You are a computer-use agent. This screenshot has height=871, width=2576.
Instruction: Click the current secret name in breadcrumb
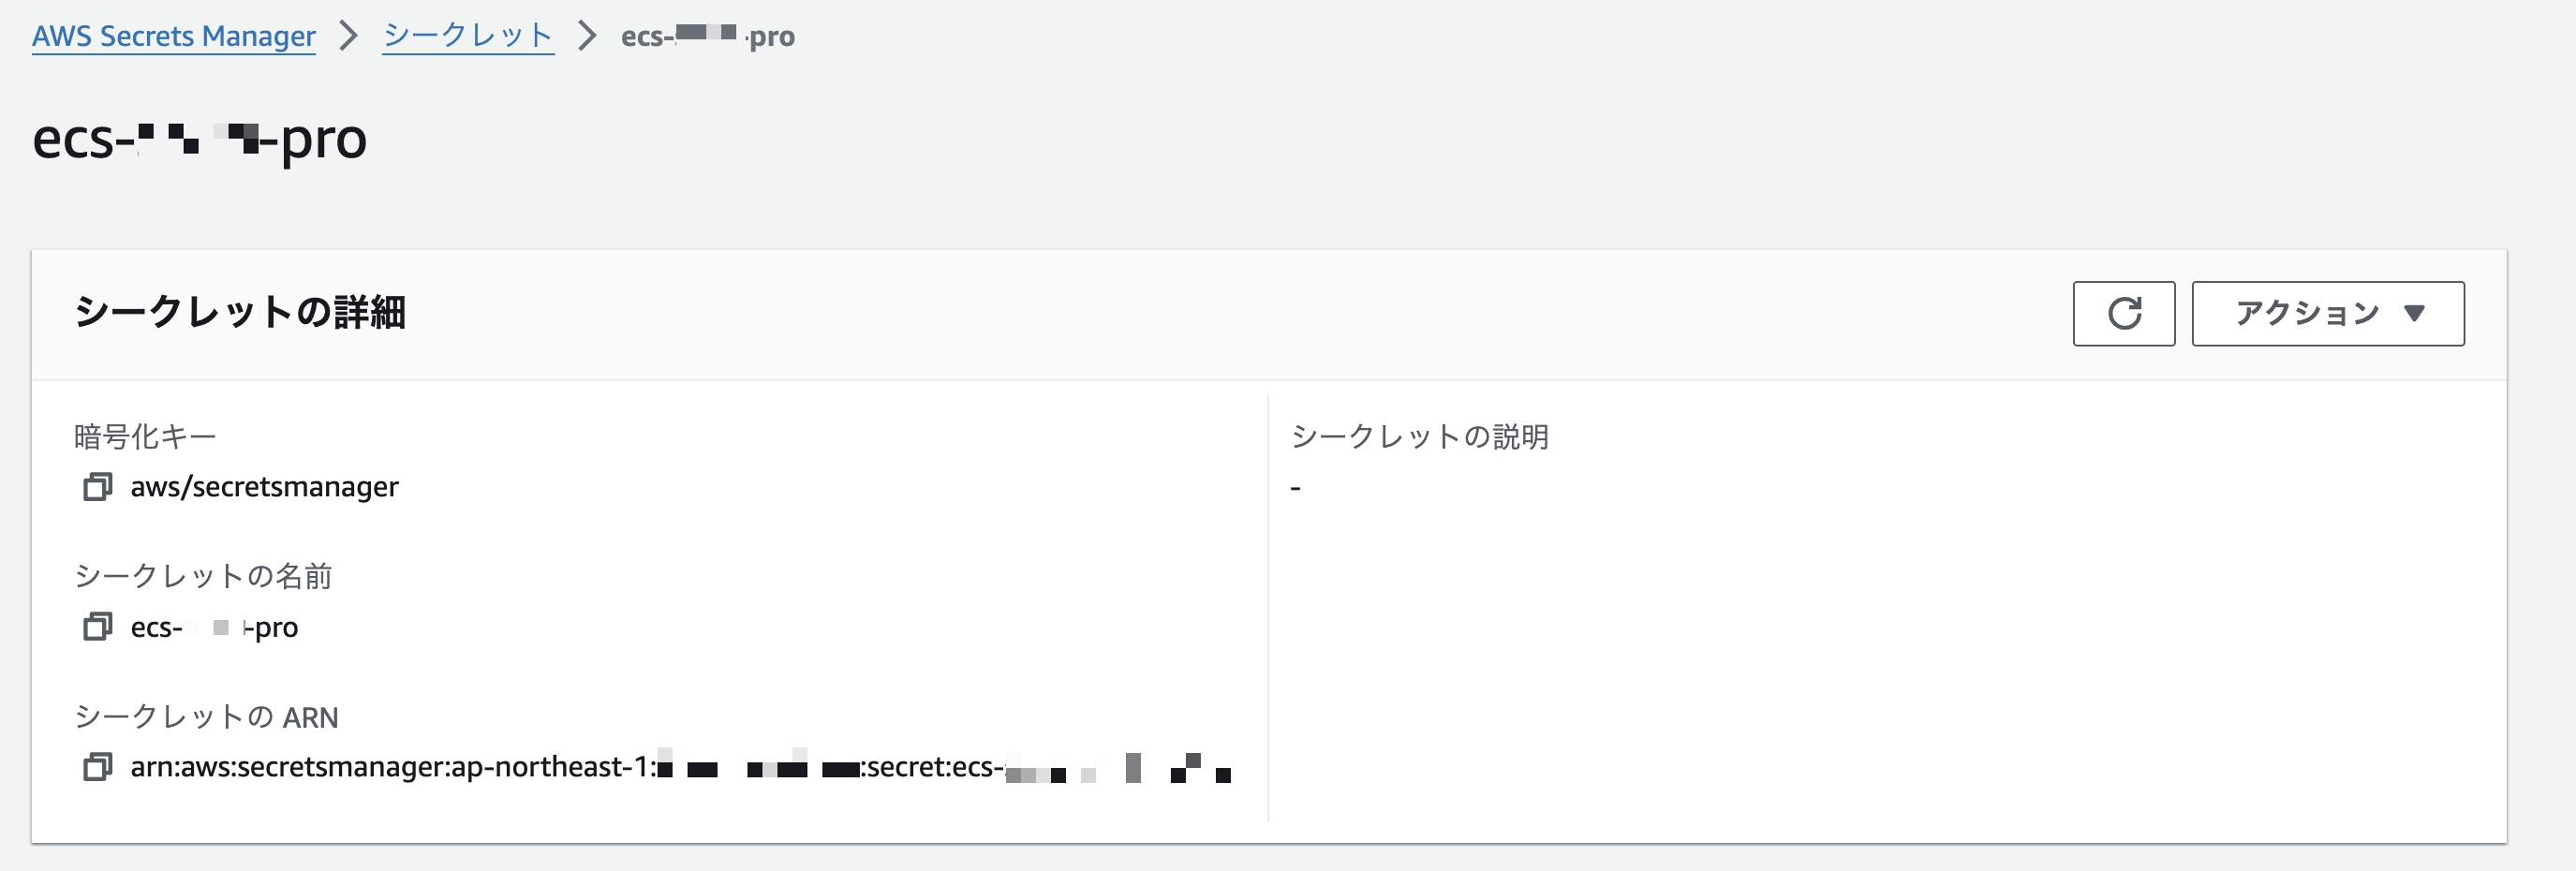click(x=708, y=36)
